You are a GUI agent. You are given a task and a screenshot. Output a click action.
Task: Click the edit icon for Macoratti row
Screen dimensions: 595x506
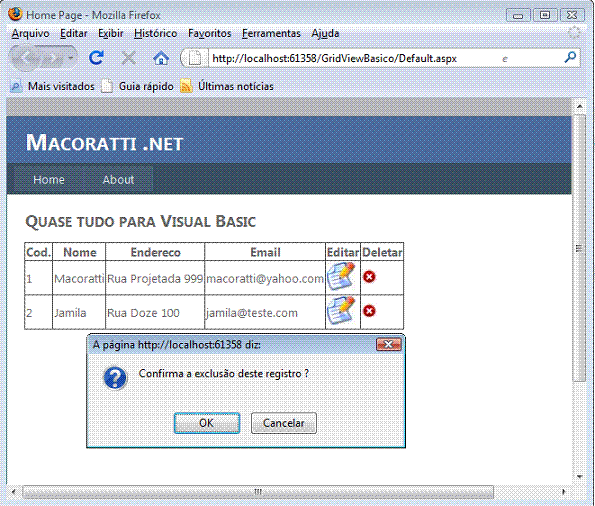click(x=341, y=277)
